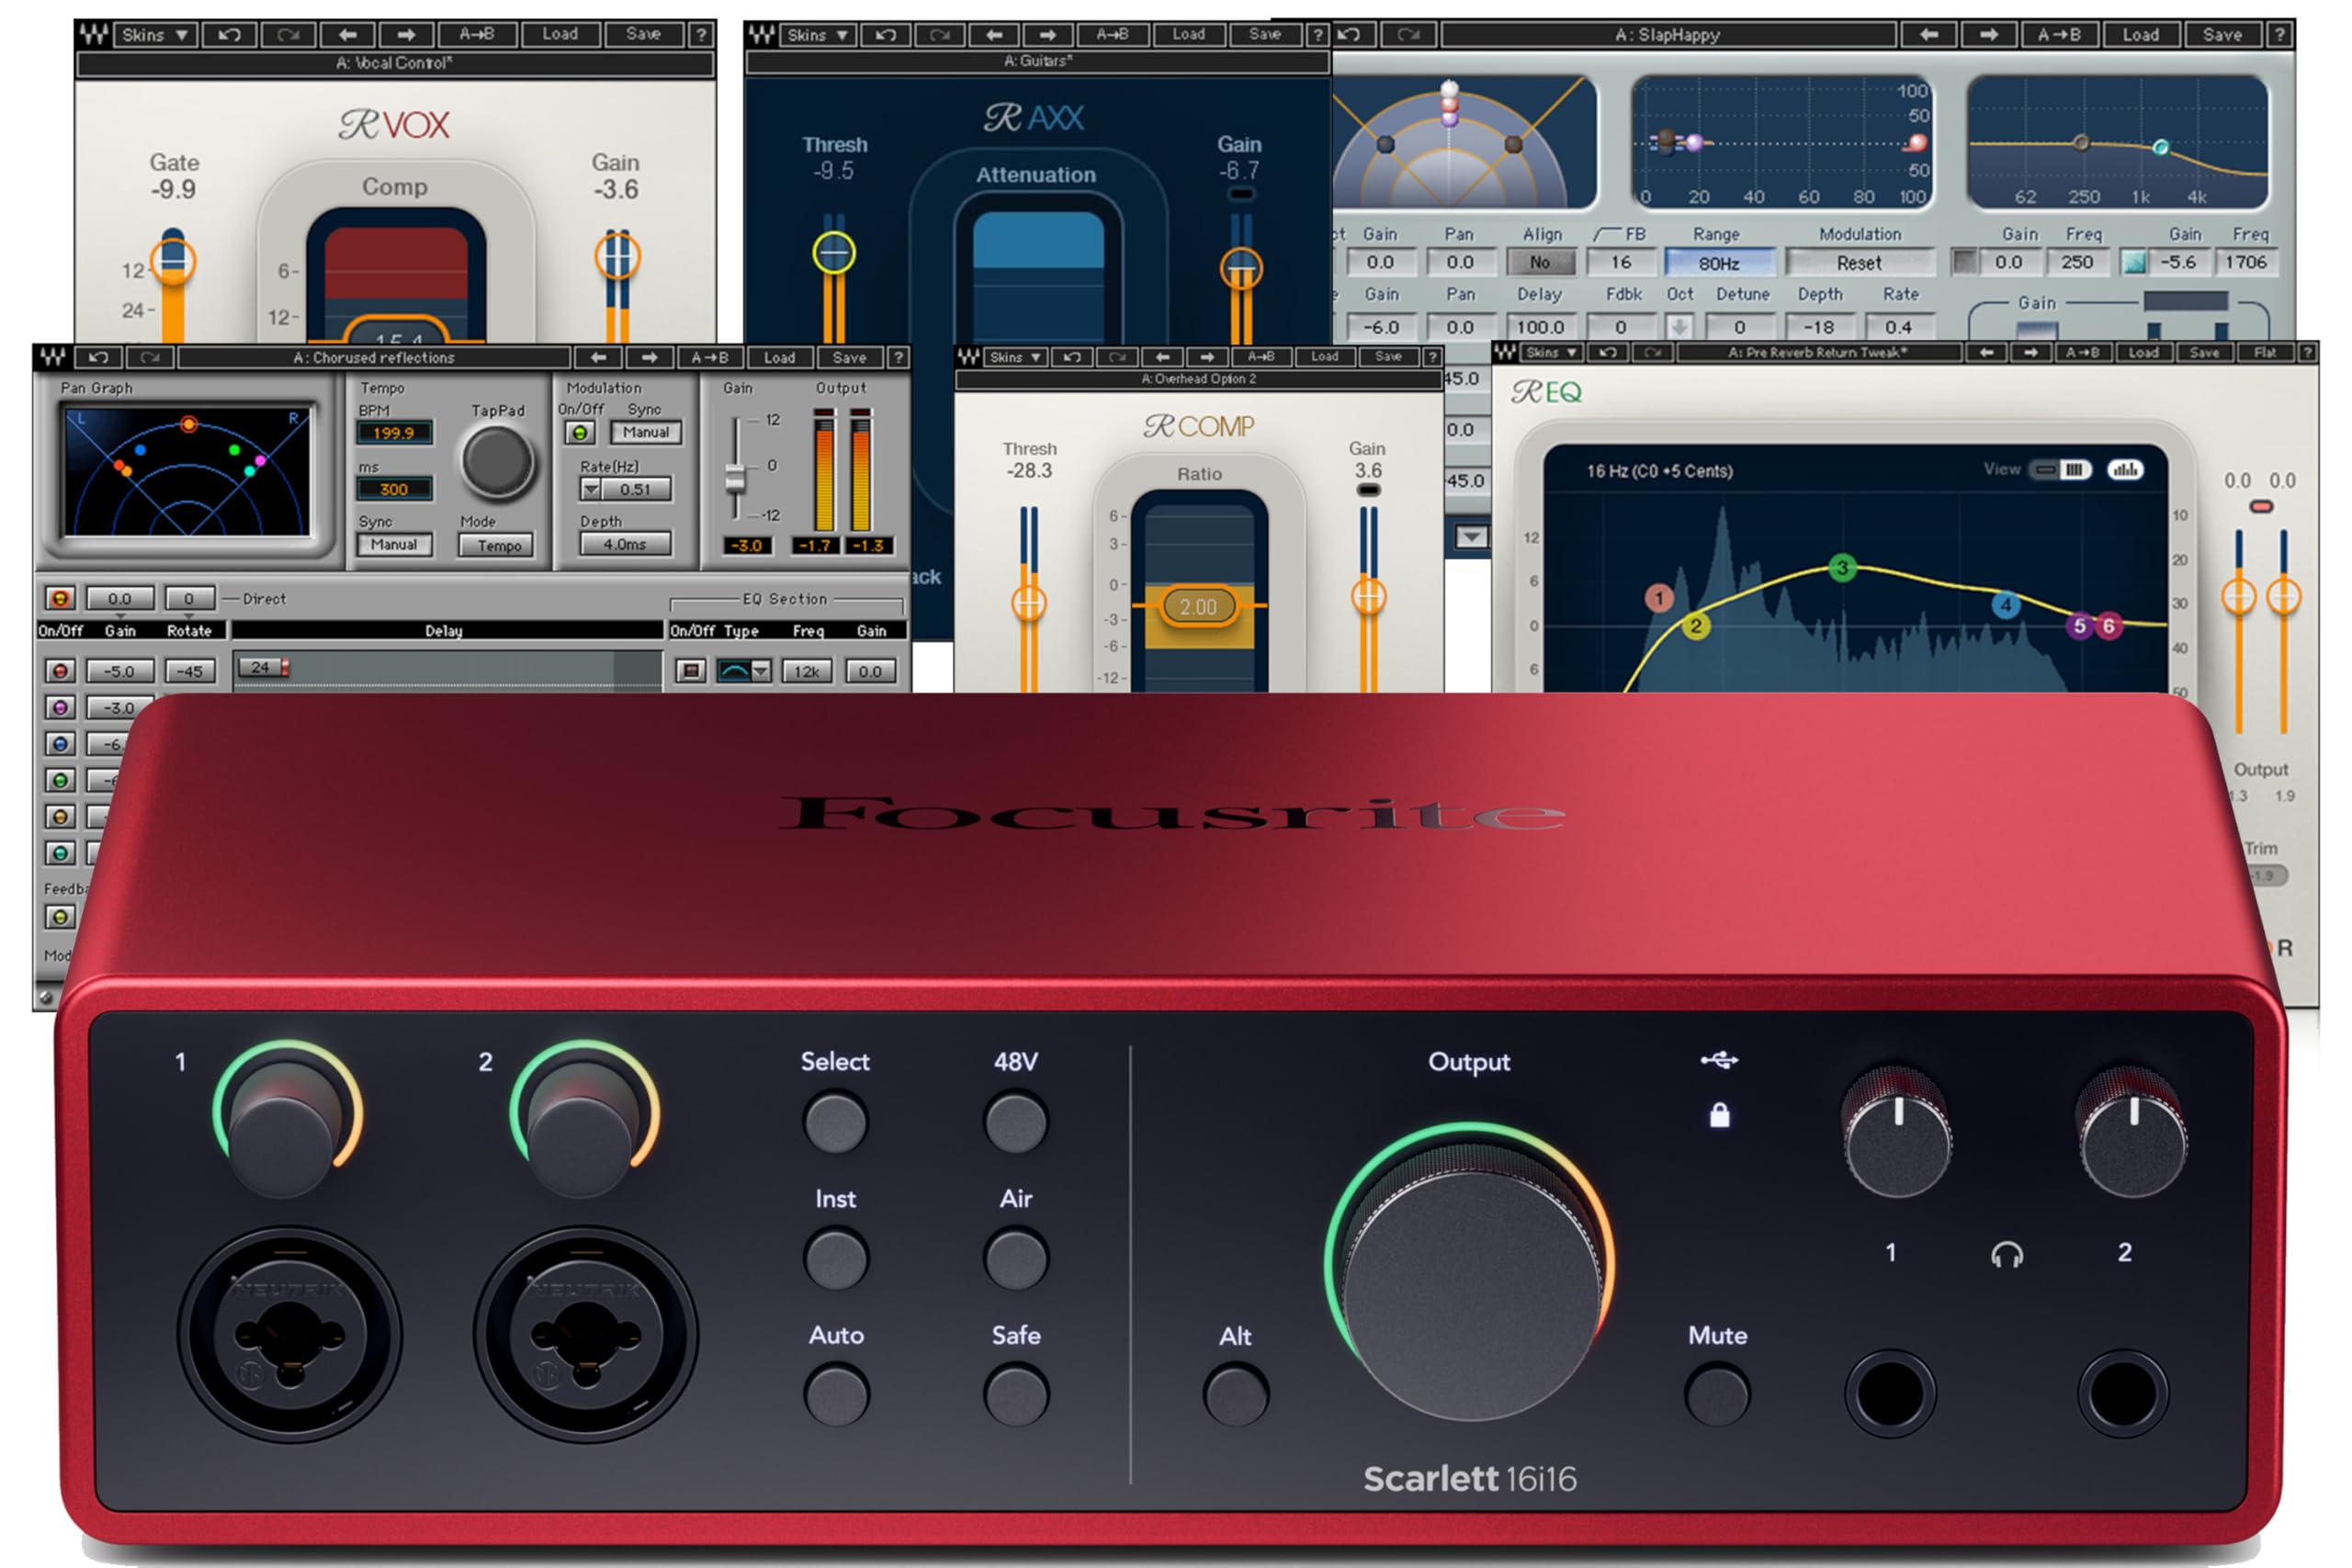Click Load in the RComp toolbar
Viewport: 2352px width, 1568px height.
(x=1324, y=357)
